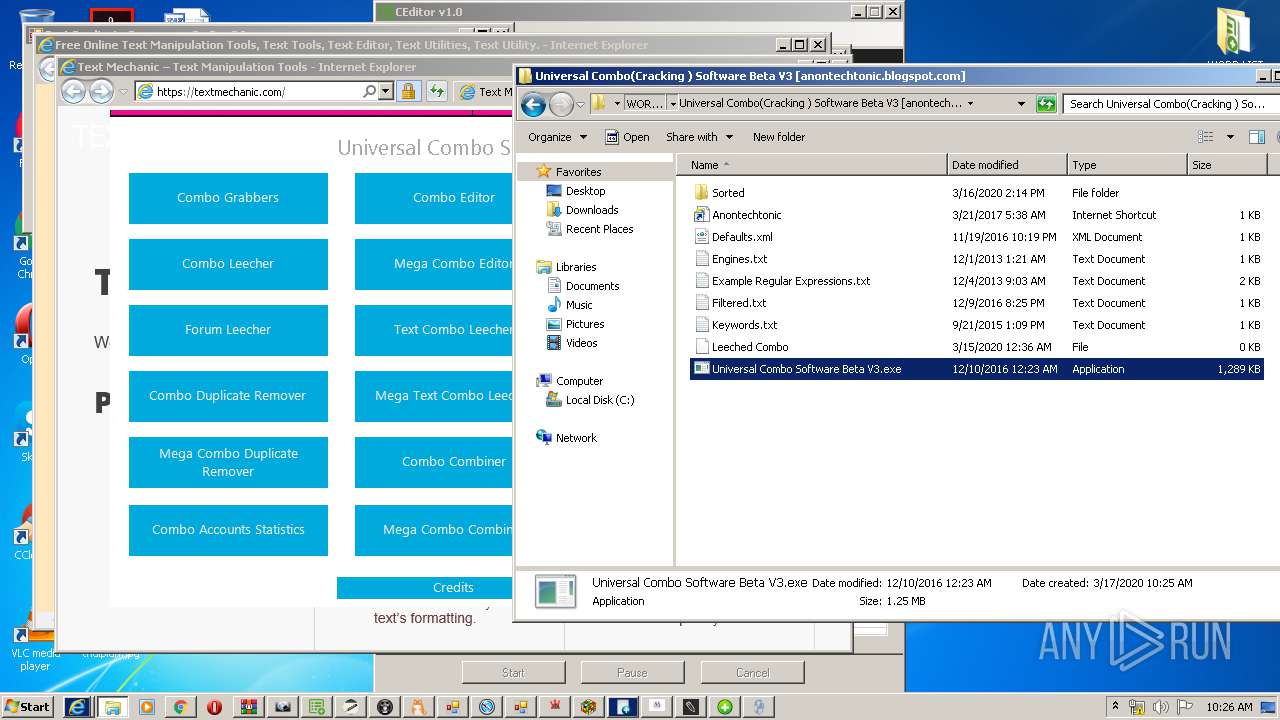Show hidden system tray icons
This screenshot has height=720, width=1280.
(1115, 707)
